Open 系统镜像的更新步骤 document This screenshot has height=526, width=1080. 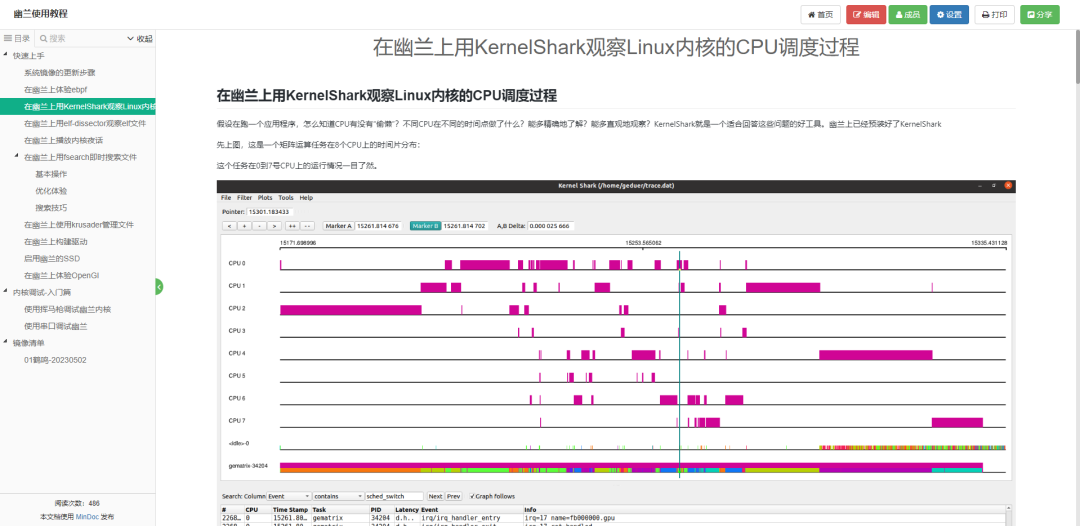coord(59,72)
